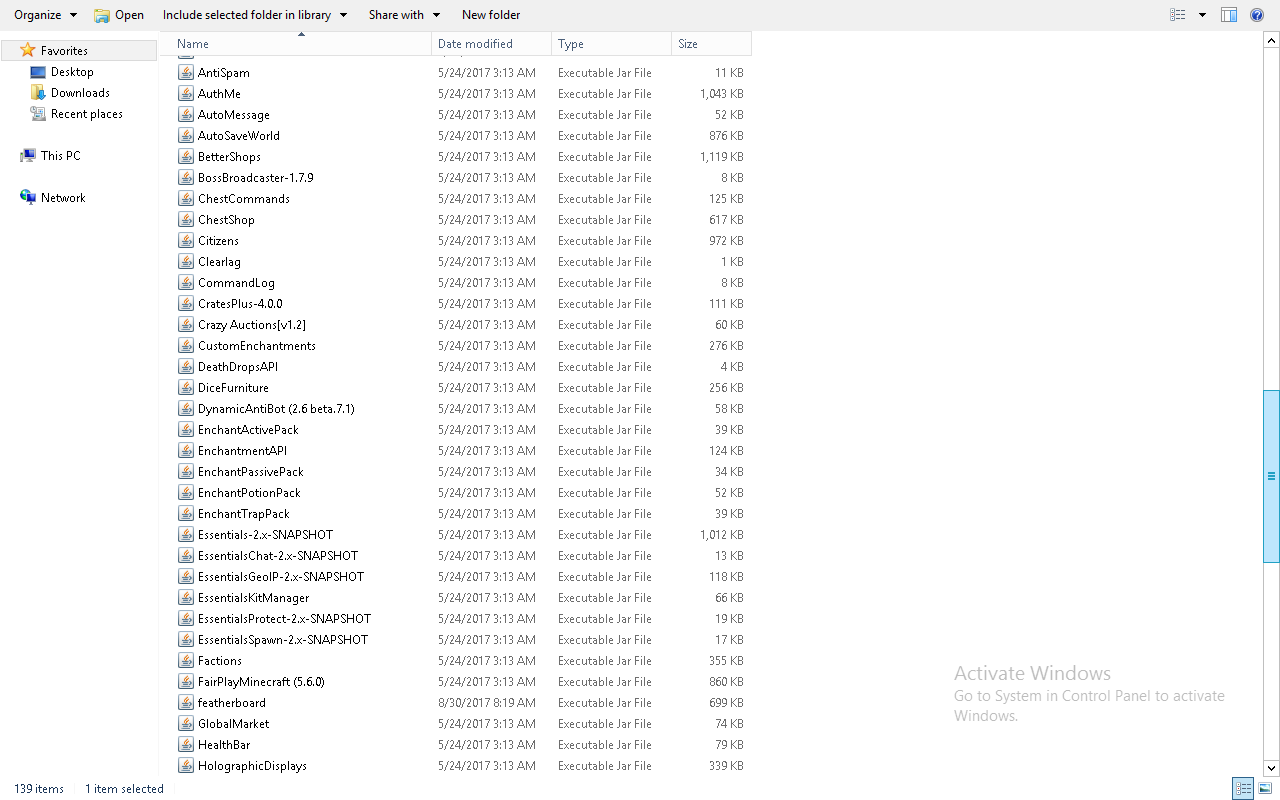Select Network in the navigation pane
The image size is (1280, 800).
(63, 198)
